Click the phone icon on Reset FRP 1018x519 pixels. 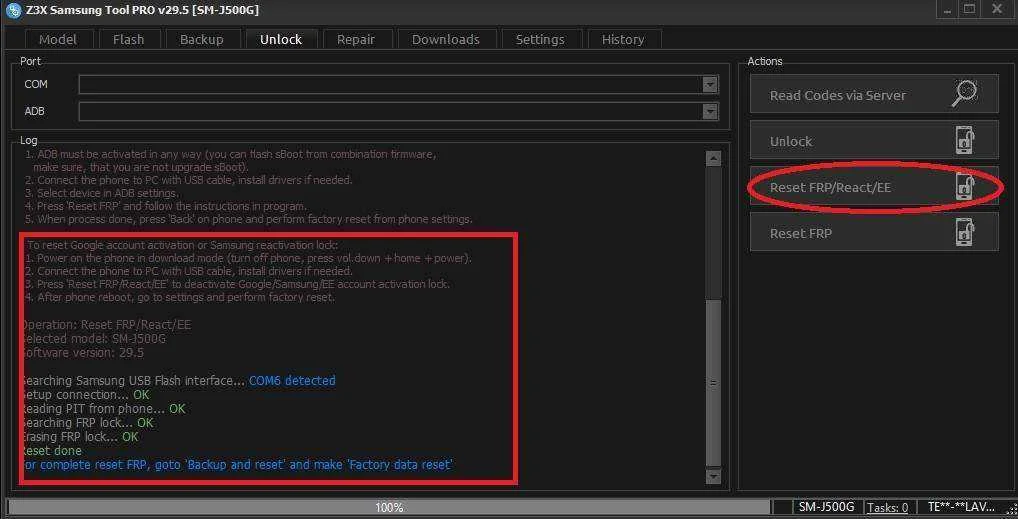pos(965,233)
